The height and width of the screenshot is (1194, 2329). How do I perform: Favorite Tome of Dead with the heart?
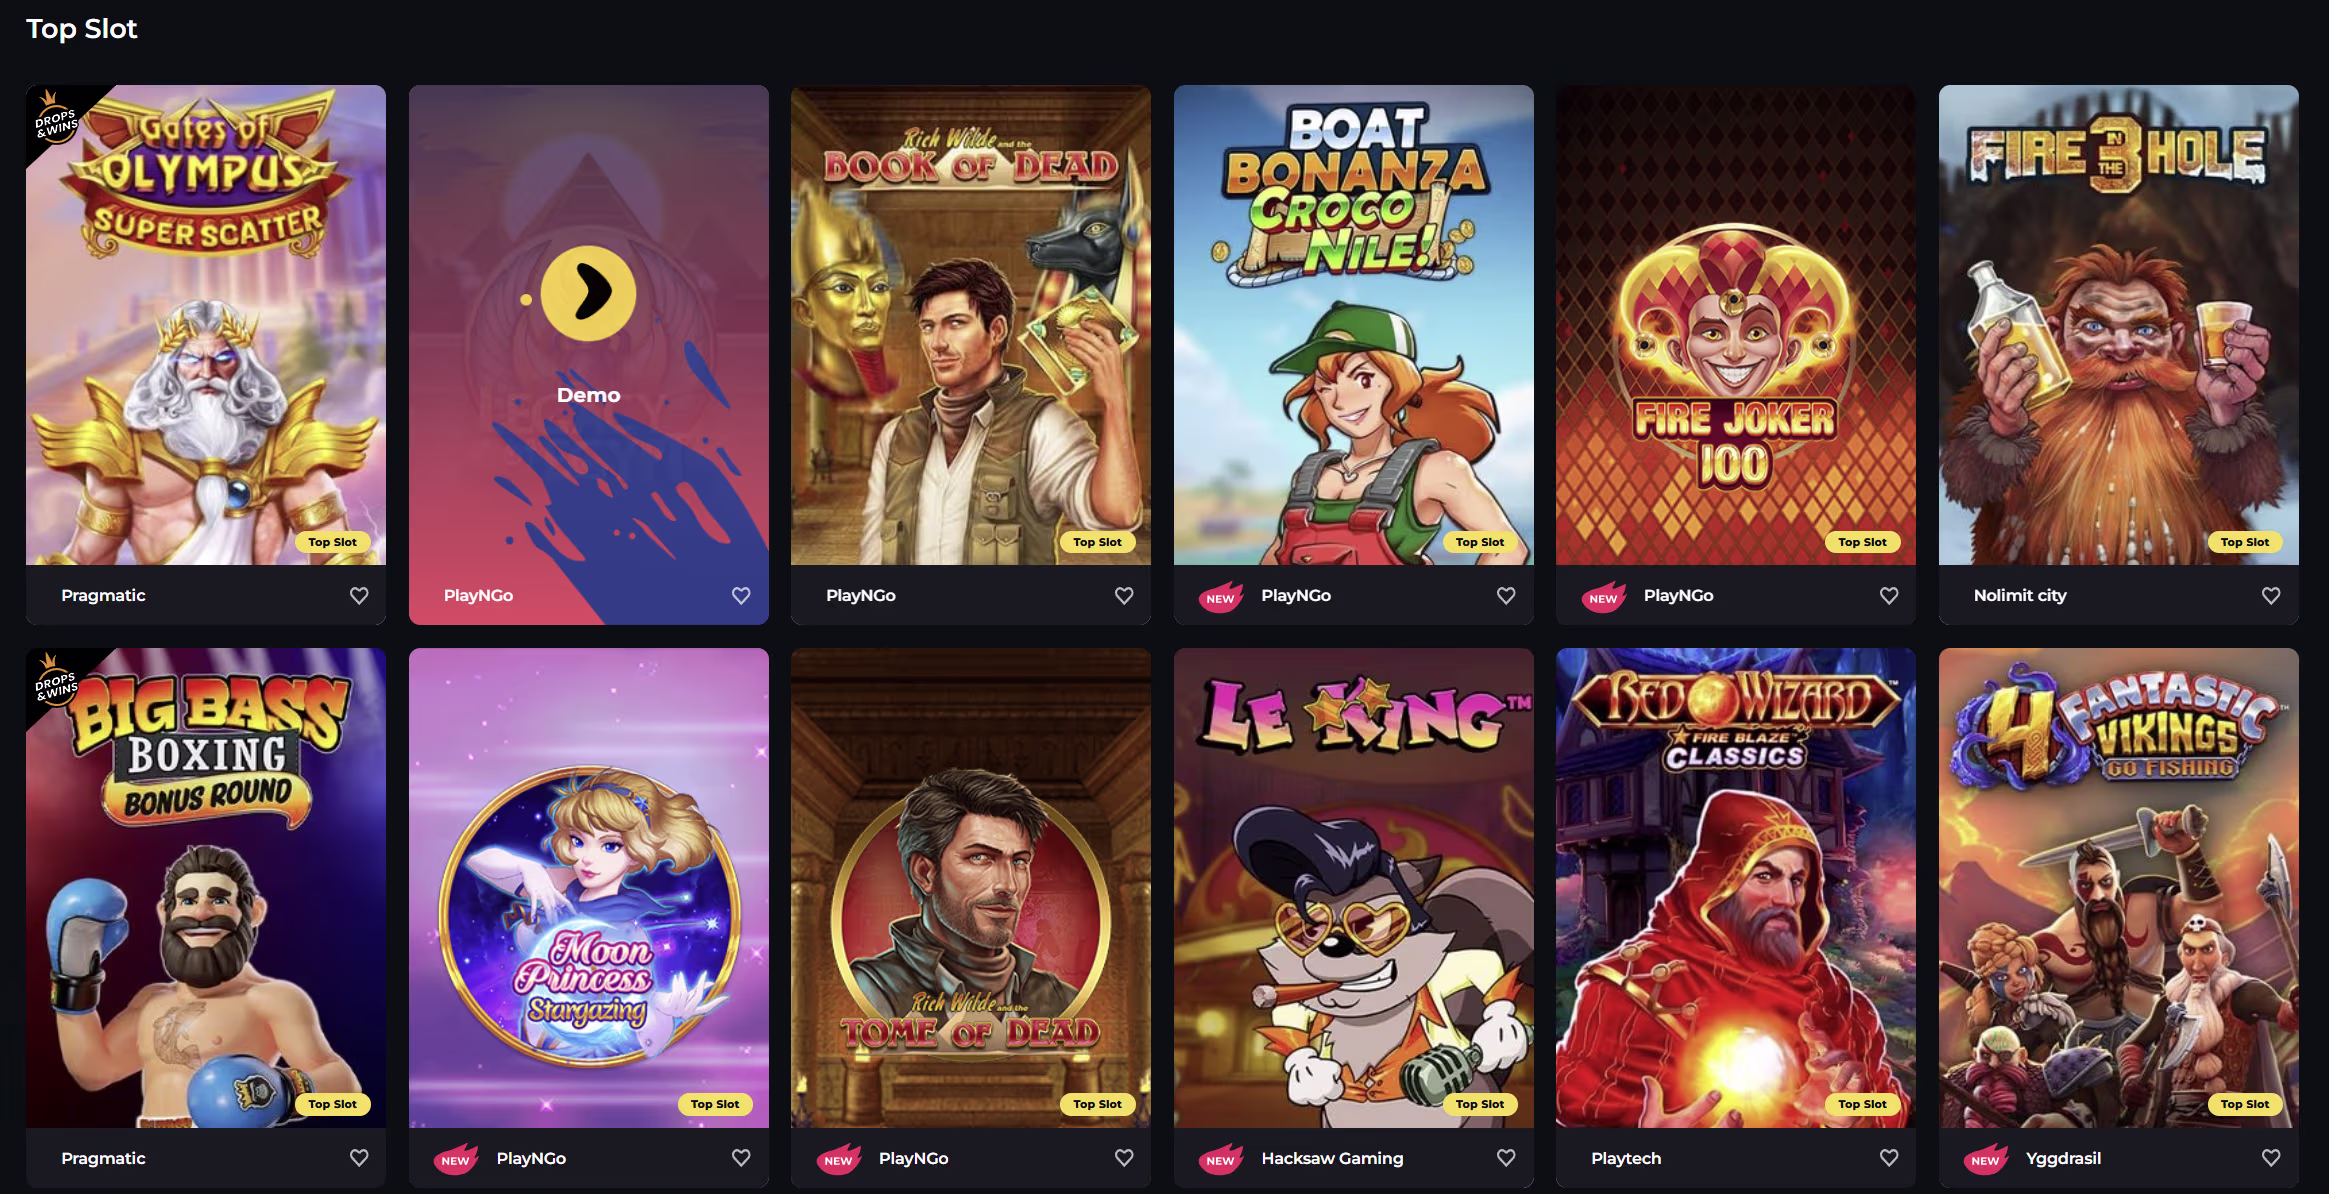coord(1124,1158)
